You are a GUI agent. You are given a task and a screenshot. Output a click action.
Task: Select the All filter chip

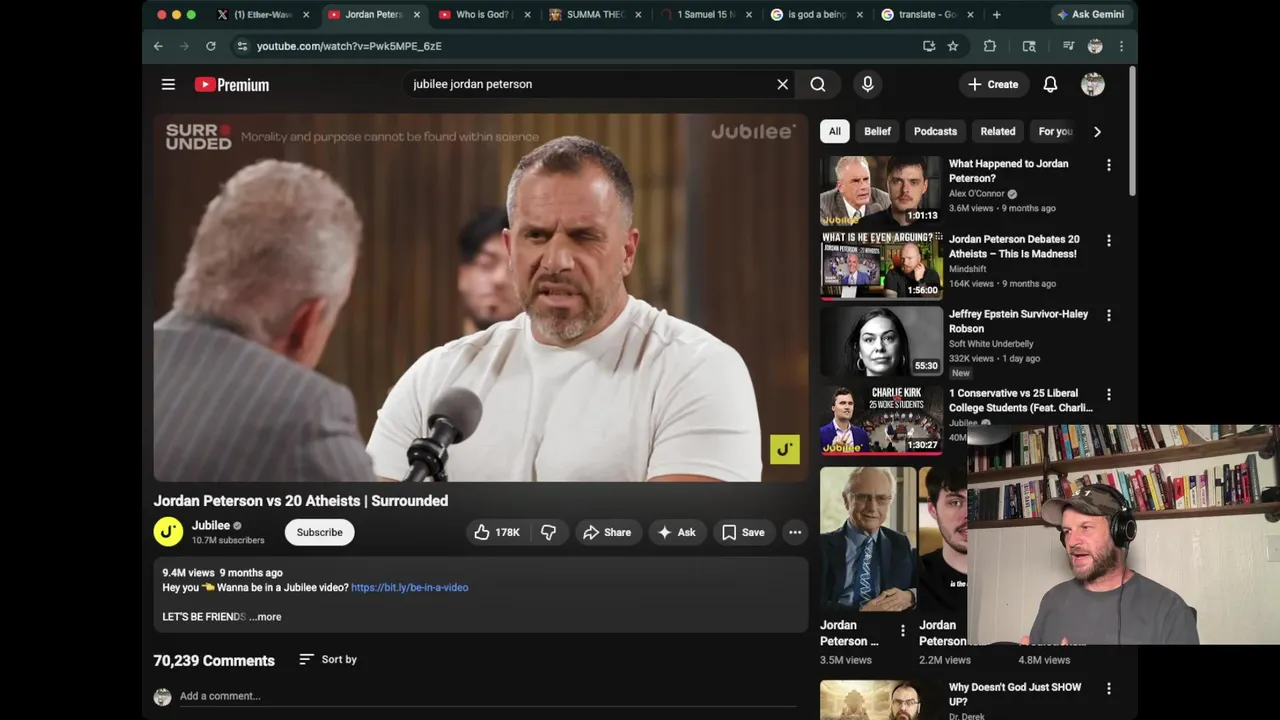point(834,131)
